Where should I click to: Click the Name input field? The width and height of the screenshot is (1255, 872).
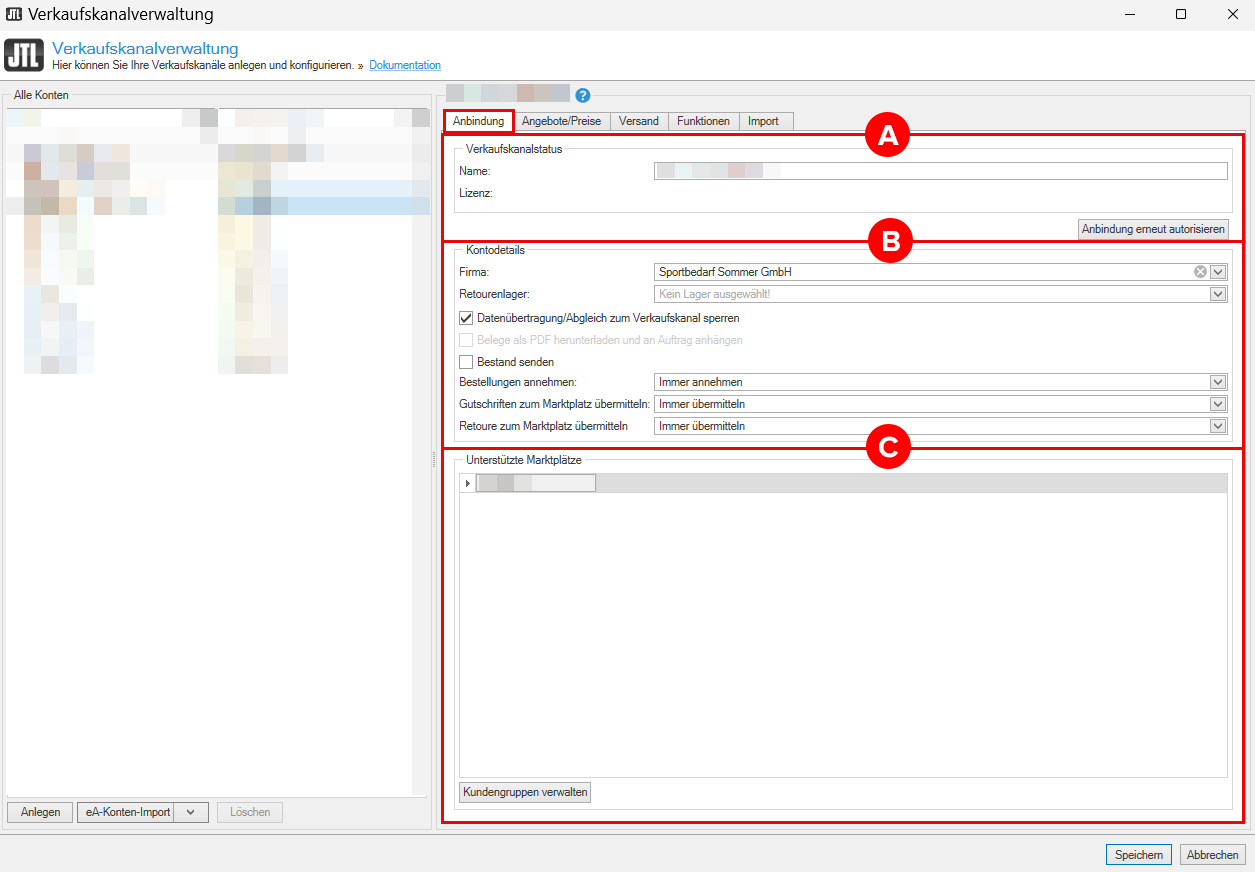(940, 171)
